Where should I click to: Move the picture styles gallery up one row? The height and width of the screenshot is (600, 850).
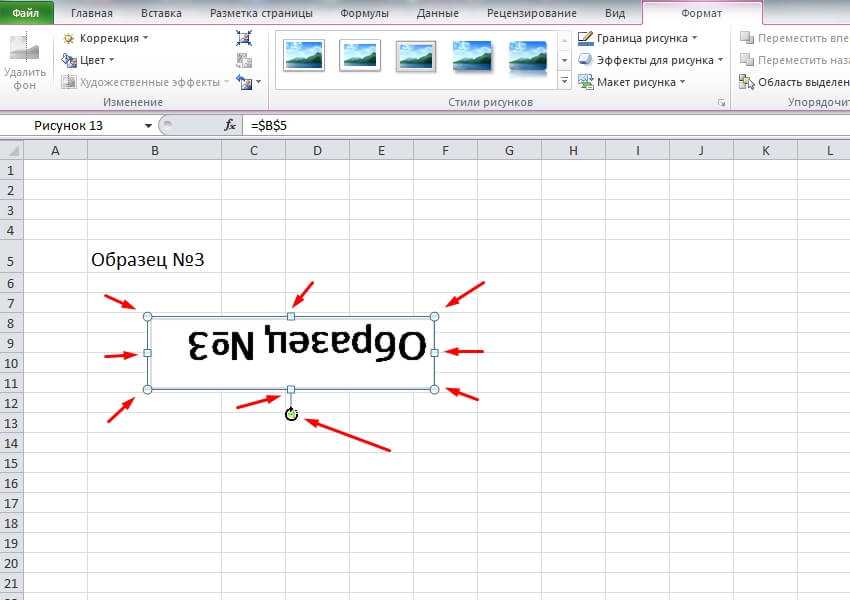564,40
